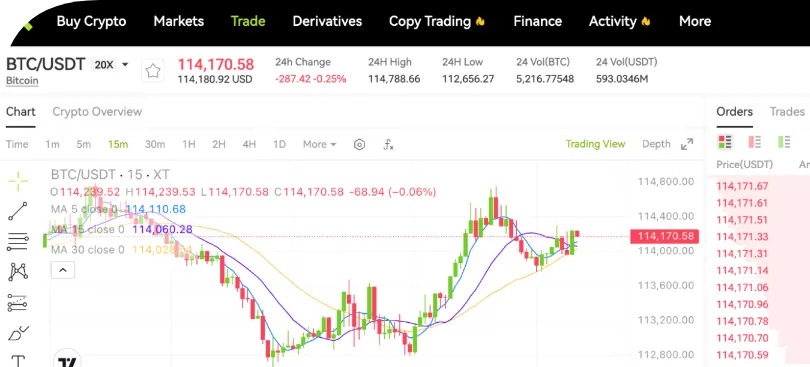Switch to the Crypto Overview tab
This screenshot has height=367, width=810.
pyautogui.click(x=97, y=112)
